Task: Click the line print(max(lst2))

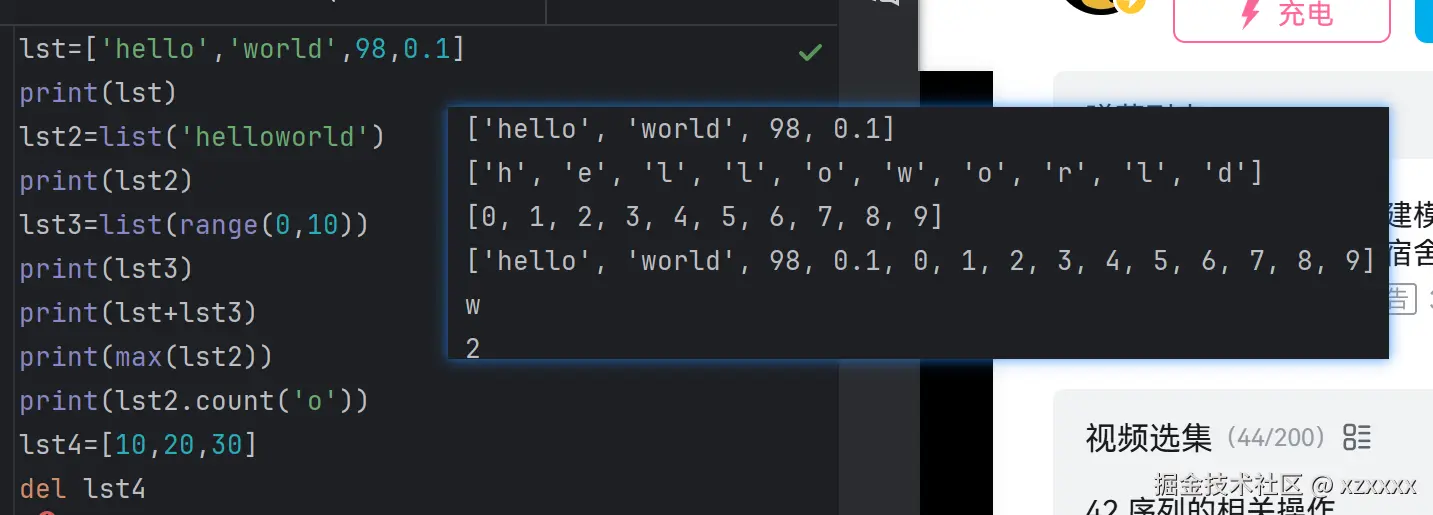Action: tap(146, 356)
